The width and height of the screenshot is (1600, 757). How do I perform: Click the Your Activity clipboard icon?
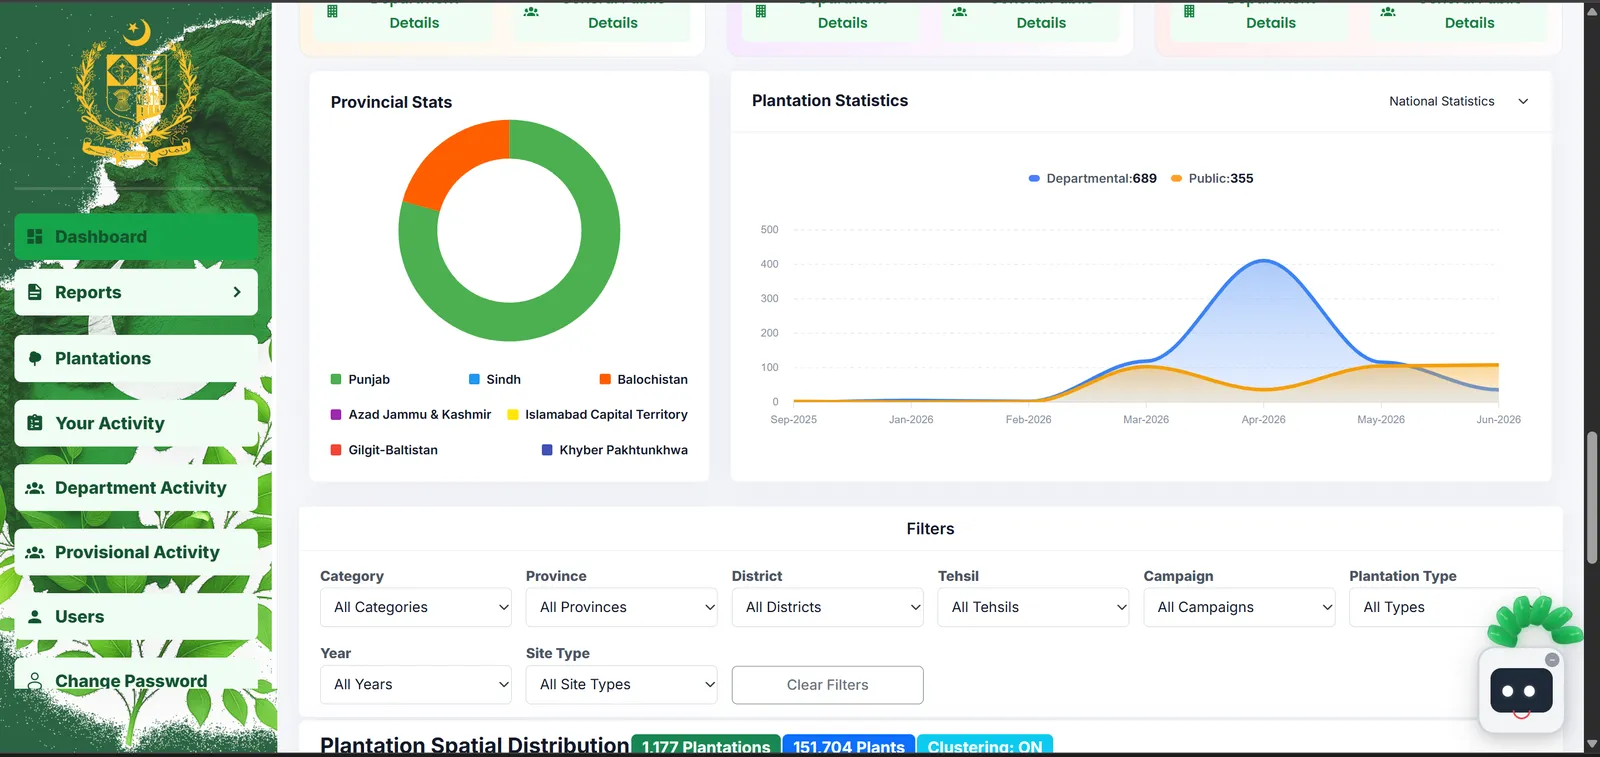[x=35, y=423]
